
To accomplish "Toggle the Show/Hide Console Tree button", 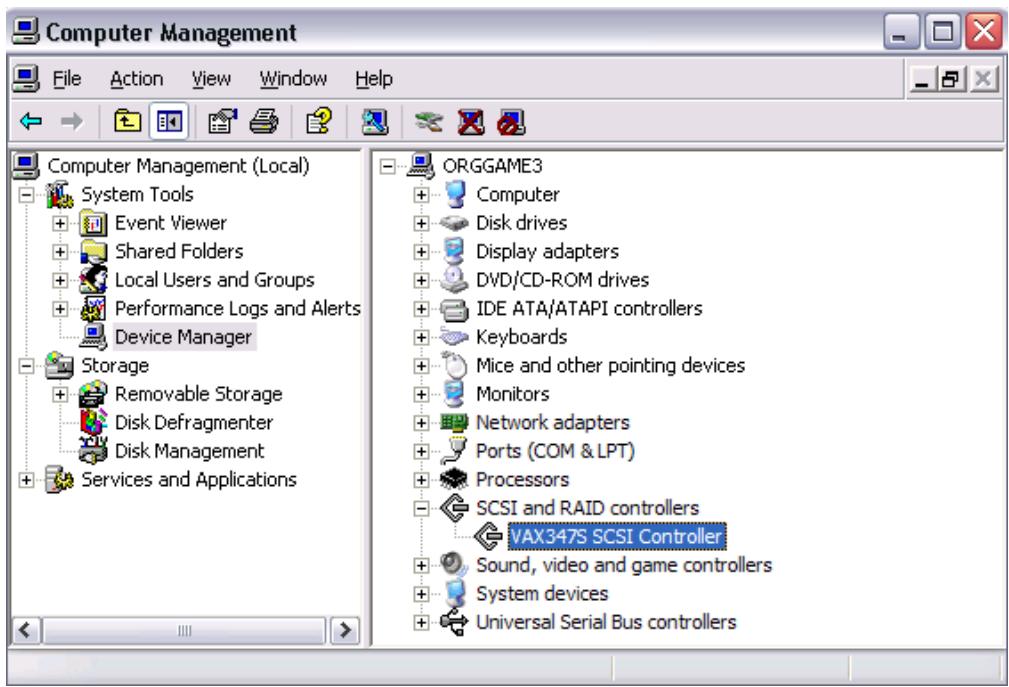I will tap(169, 121).
